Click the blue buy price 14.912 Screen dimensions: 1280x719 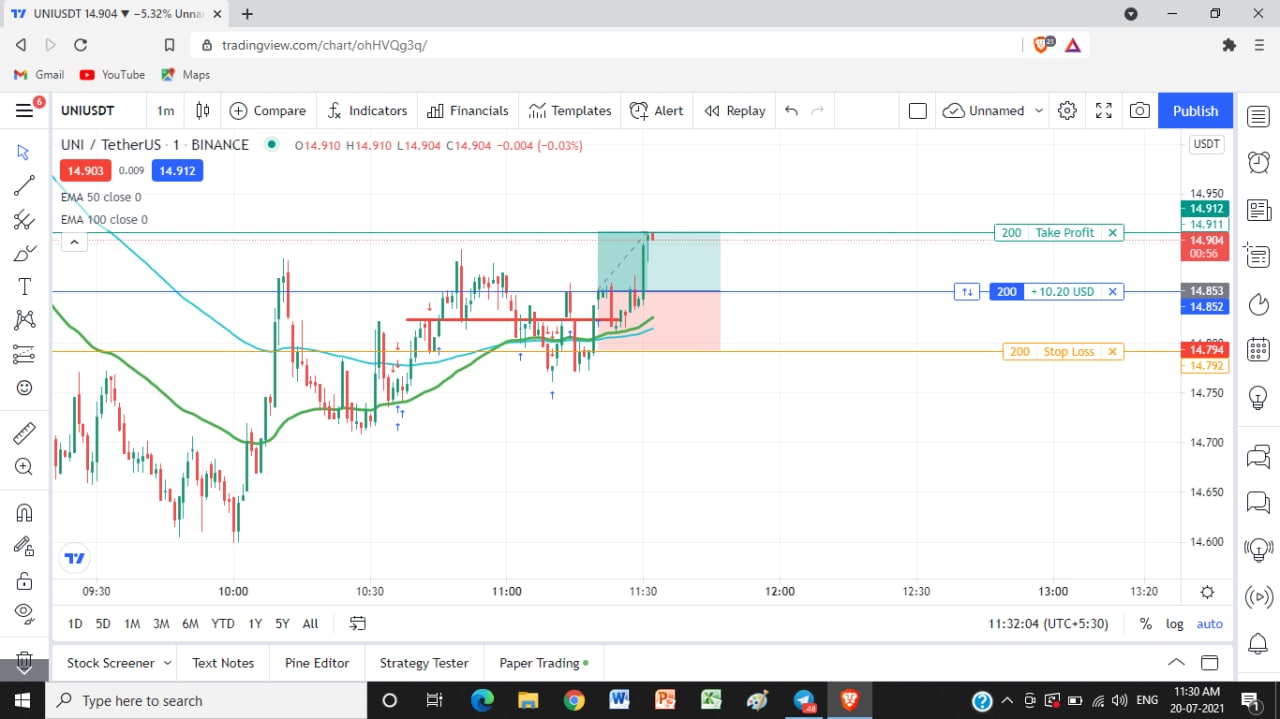(x=178, y=171)
